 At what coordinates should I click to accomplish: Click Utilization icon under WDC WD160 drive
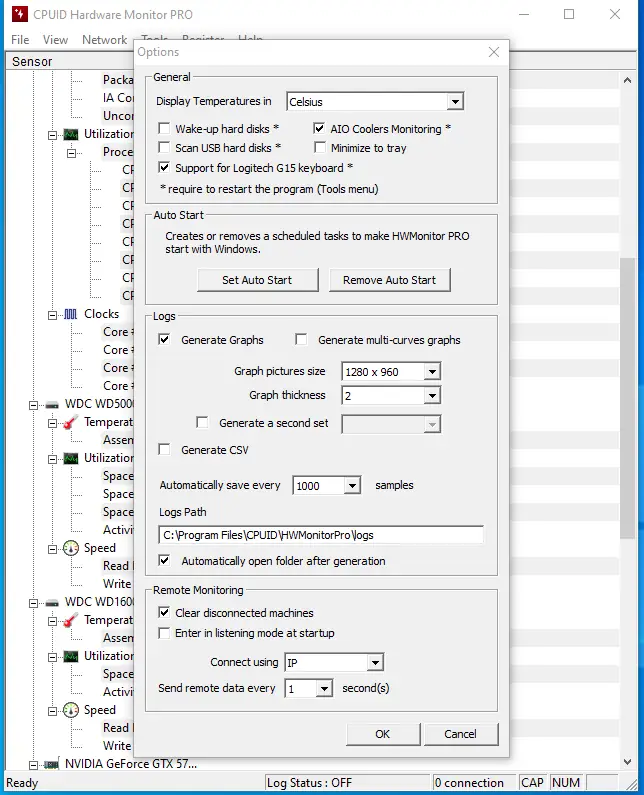[71, 656]
